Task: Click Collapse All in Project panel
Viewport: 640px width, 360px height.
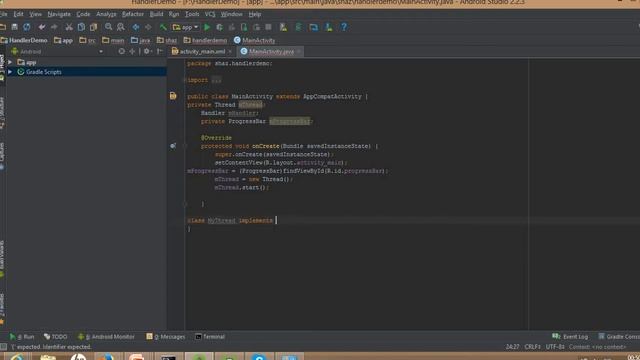Action: coord(132,51)
